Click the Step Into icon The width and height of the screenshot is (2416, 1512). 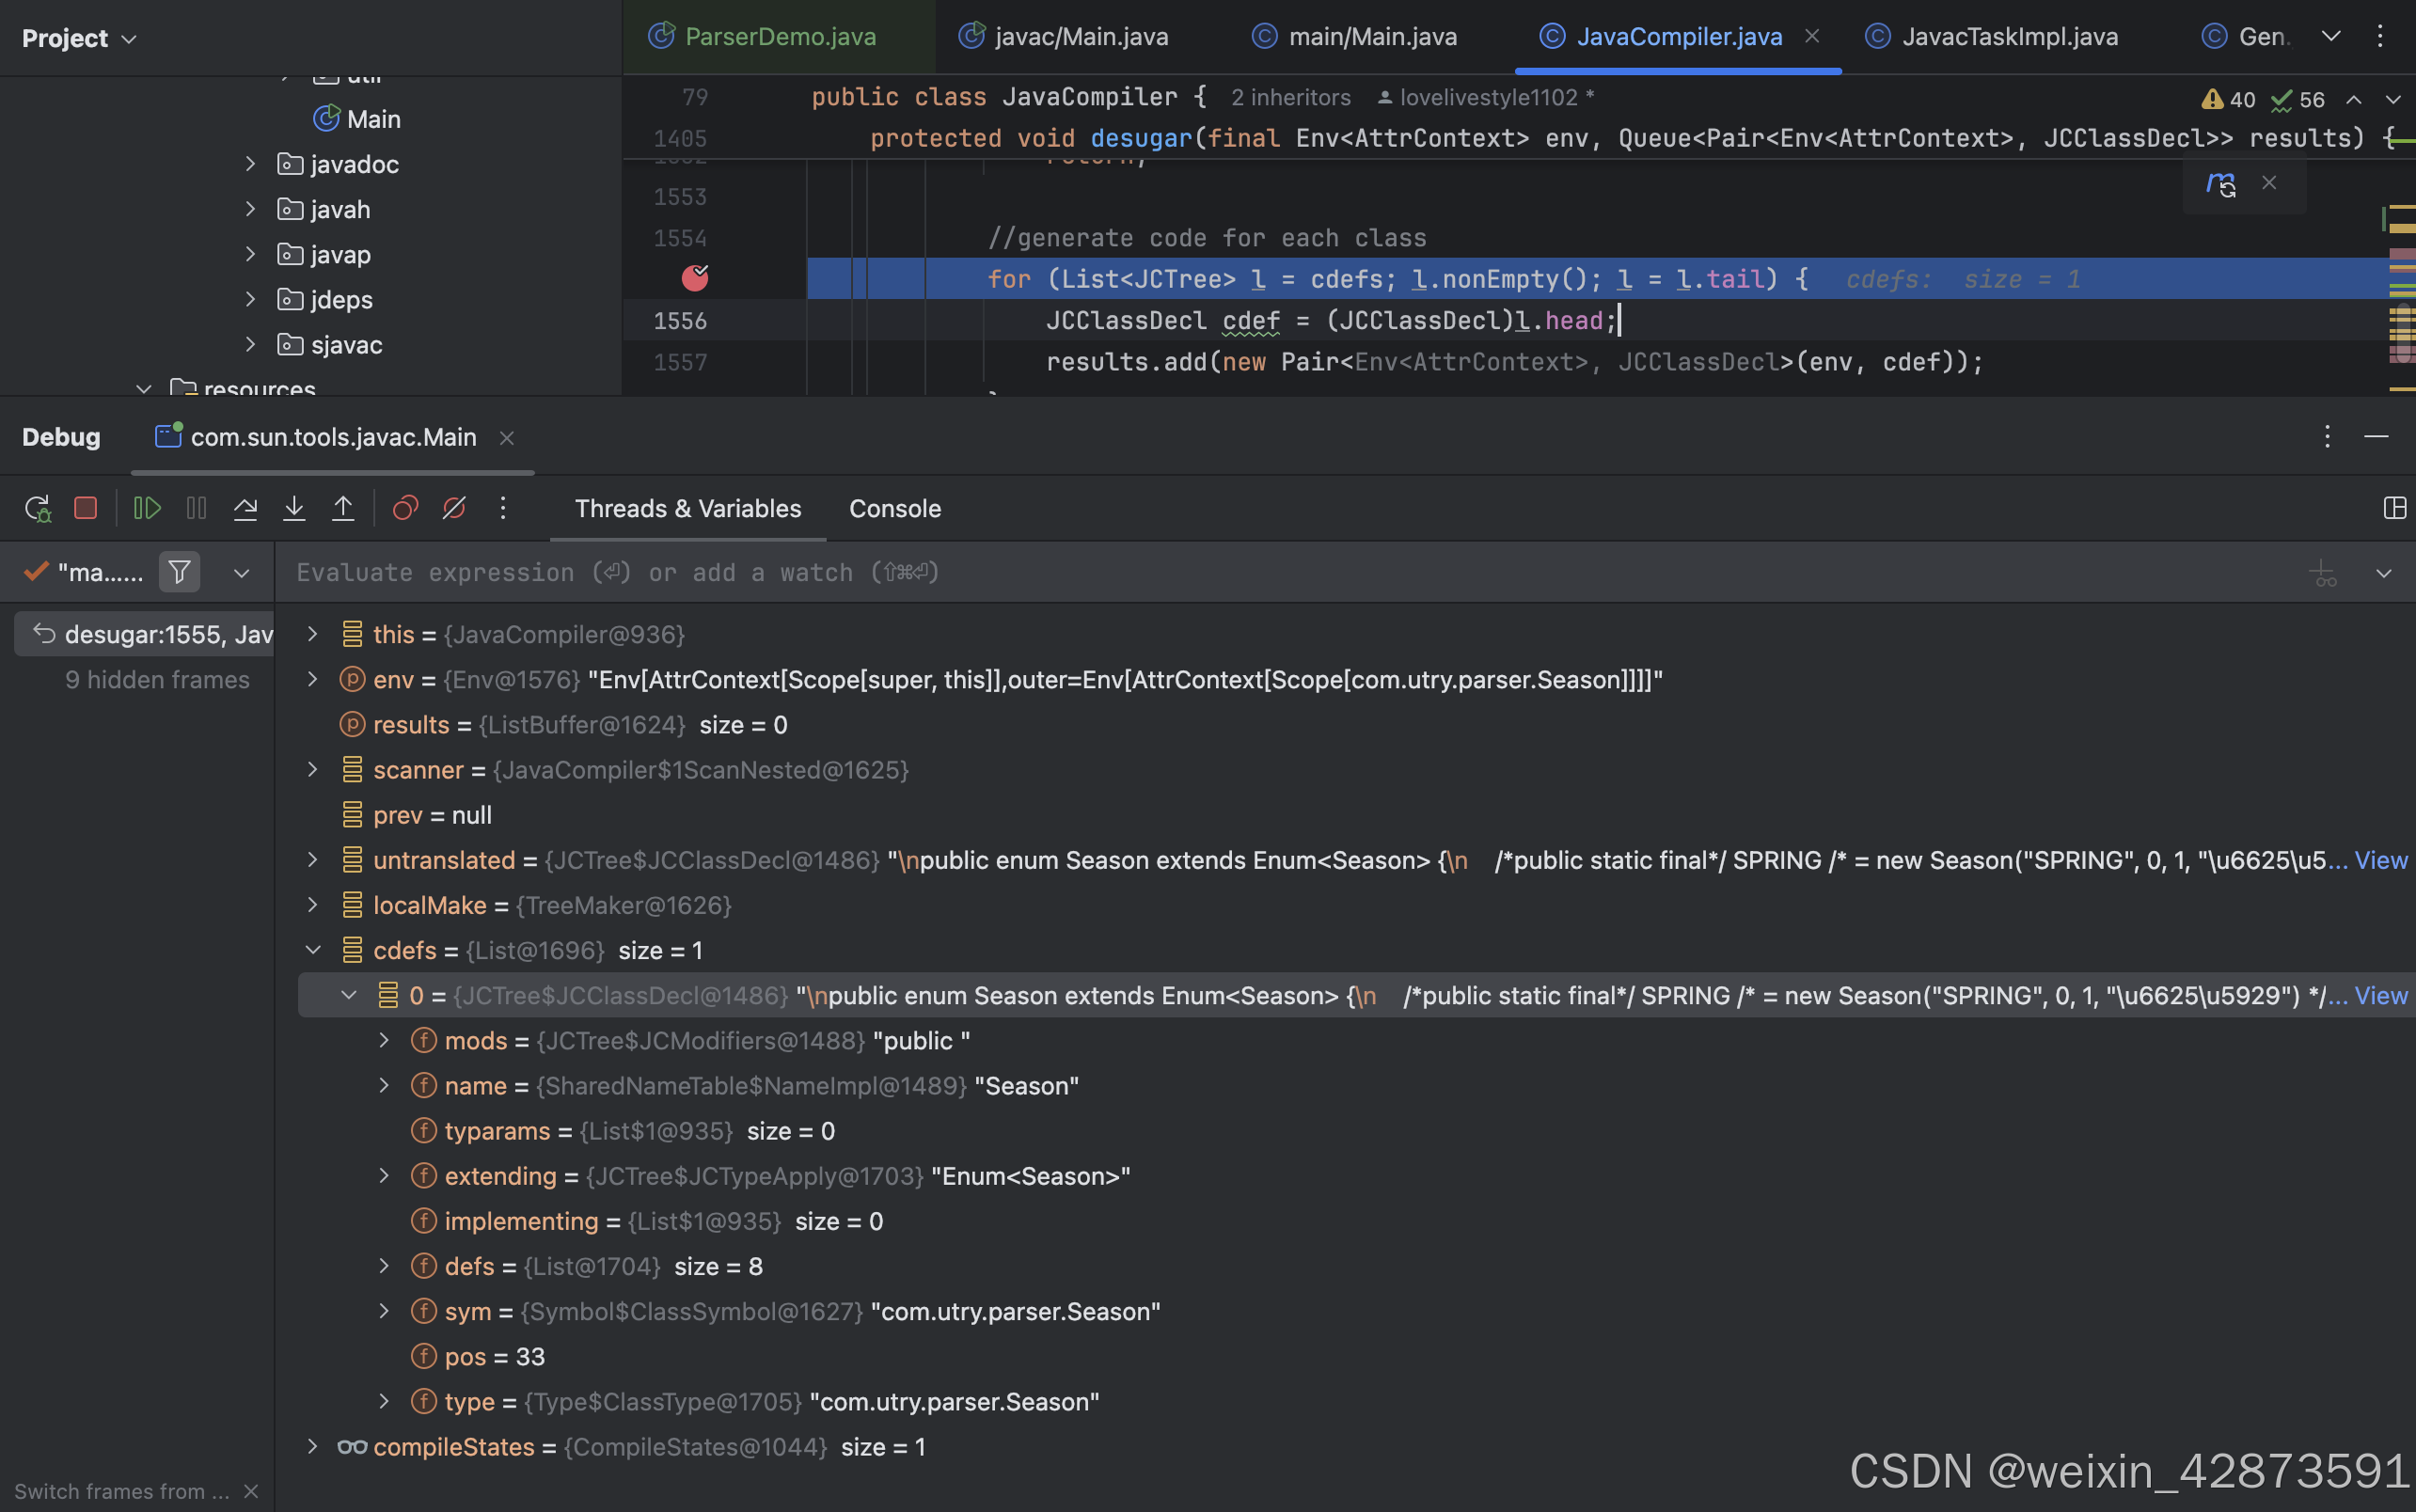(x=294, y=508)
